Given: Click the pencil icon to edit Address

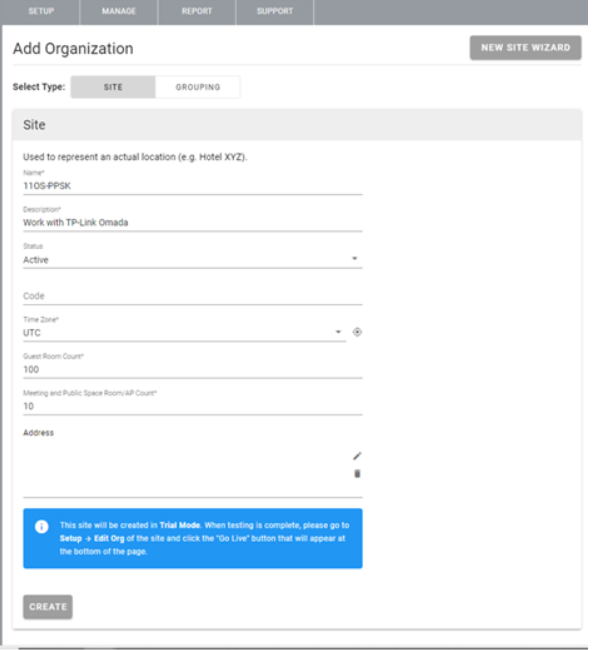Looking at the screenshot, I should point(357,456).
